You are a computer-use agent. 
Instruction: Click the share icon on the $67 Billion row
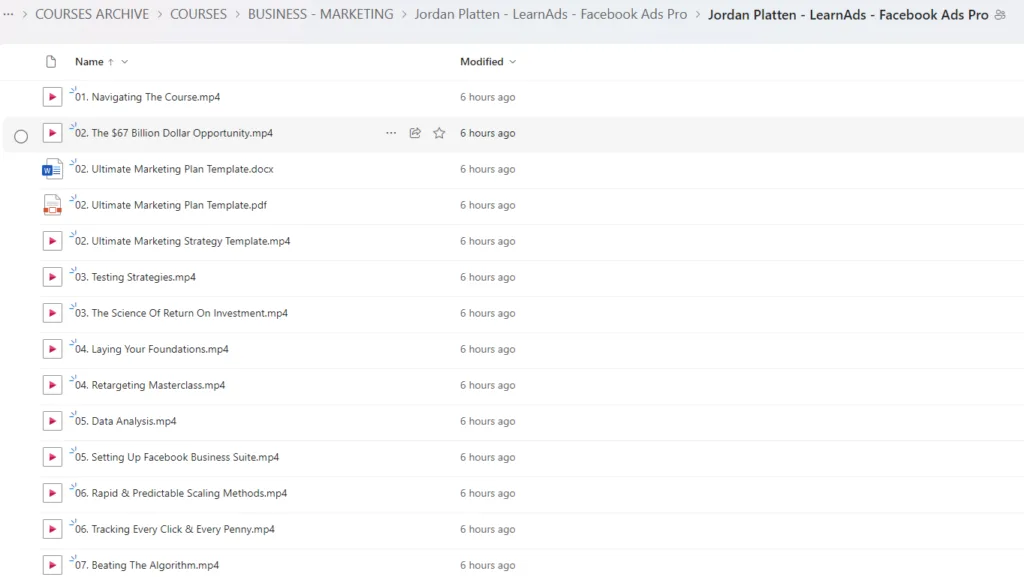(415, 133)
